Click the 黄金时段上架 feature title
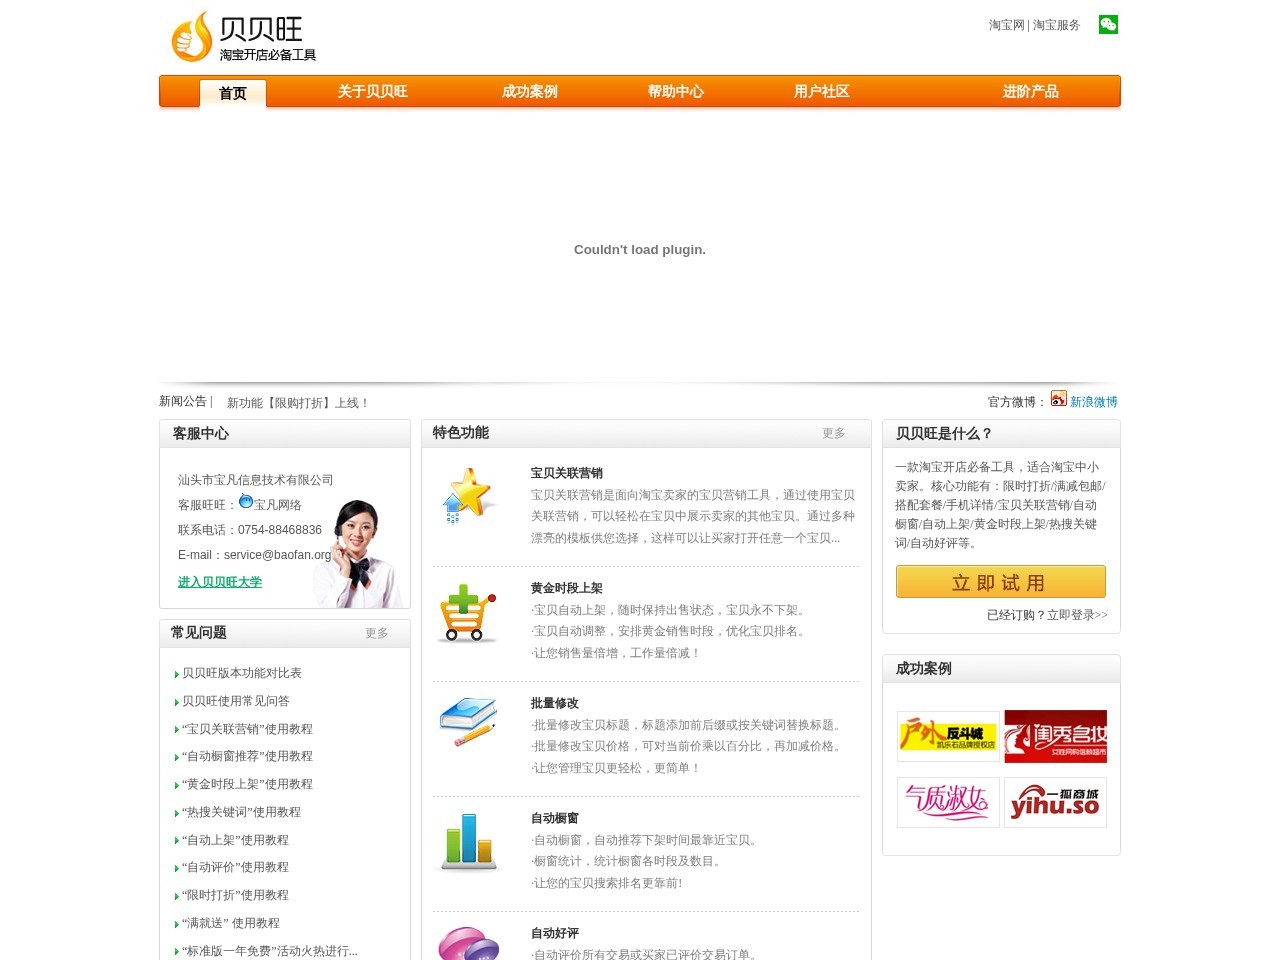 point(567,588)
